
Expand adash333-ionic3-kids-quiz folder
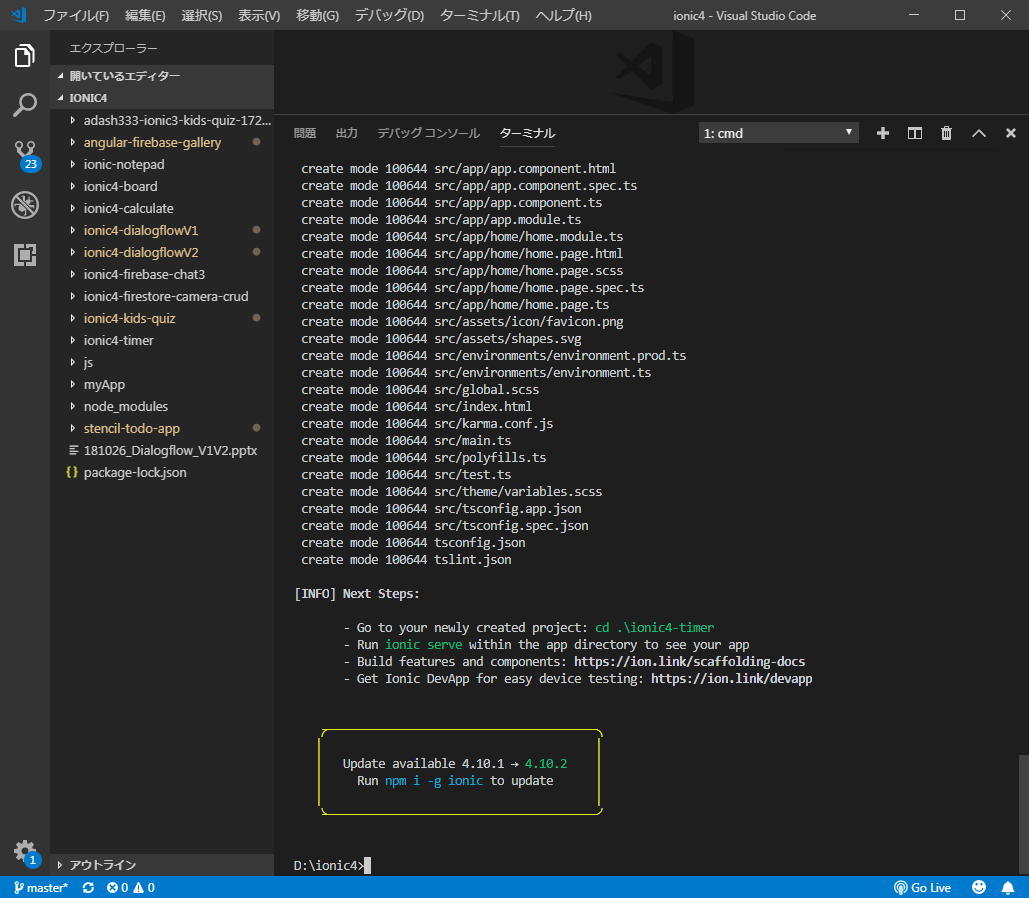pyautogui.click(x=162, y=120)
